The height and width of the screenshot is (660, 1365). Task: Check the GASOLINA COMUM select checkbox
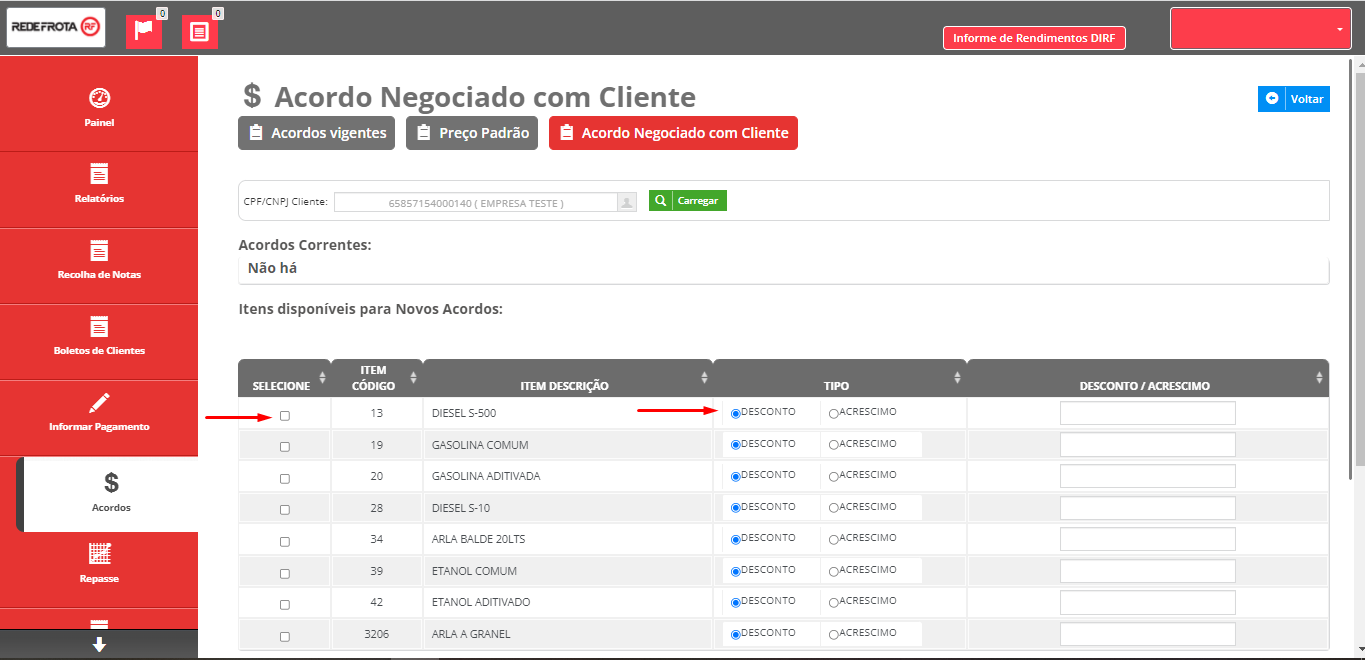pos(285,447)
